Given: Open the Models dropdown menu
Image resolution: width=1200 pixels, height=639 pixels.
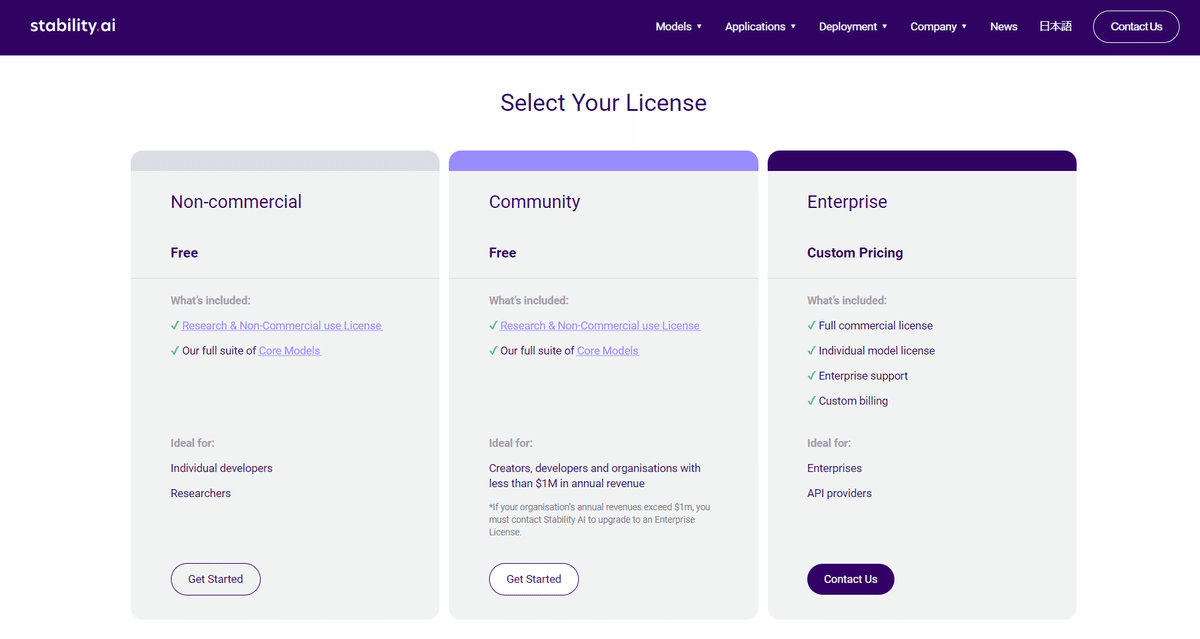Looking at the screenshot, I should tap(679, 27).
